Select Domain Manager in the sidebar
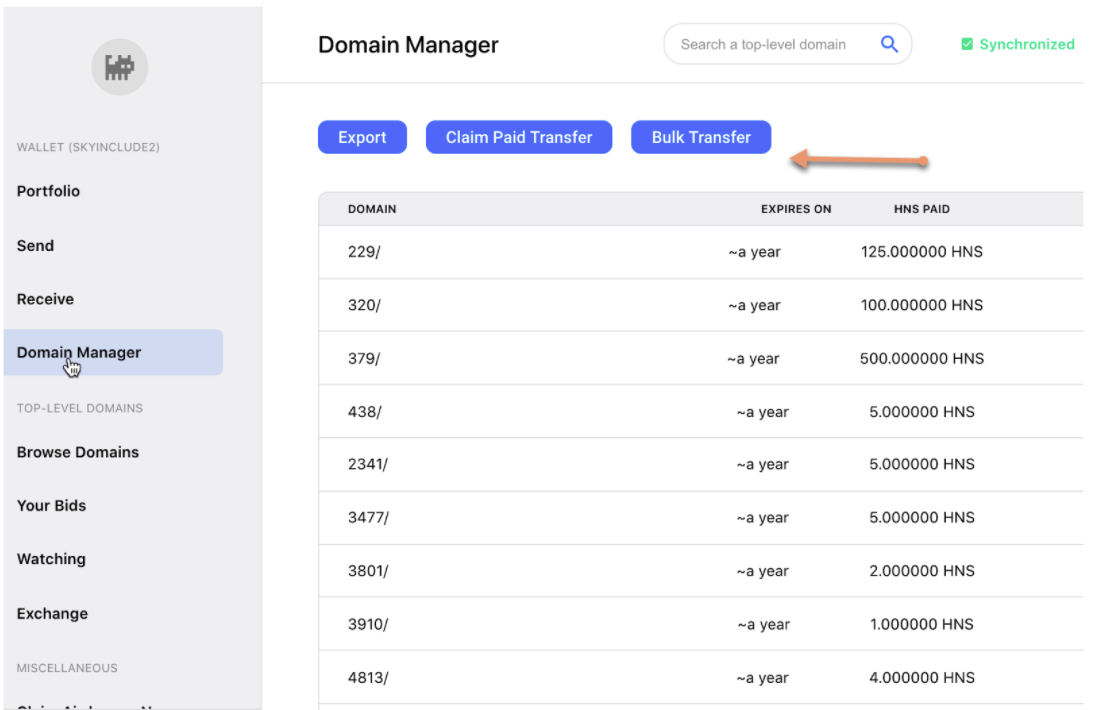1099x710 pixels. pos(78,352)
